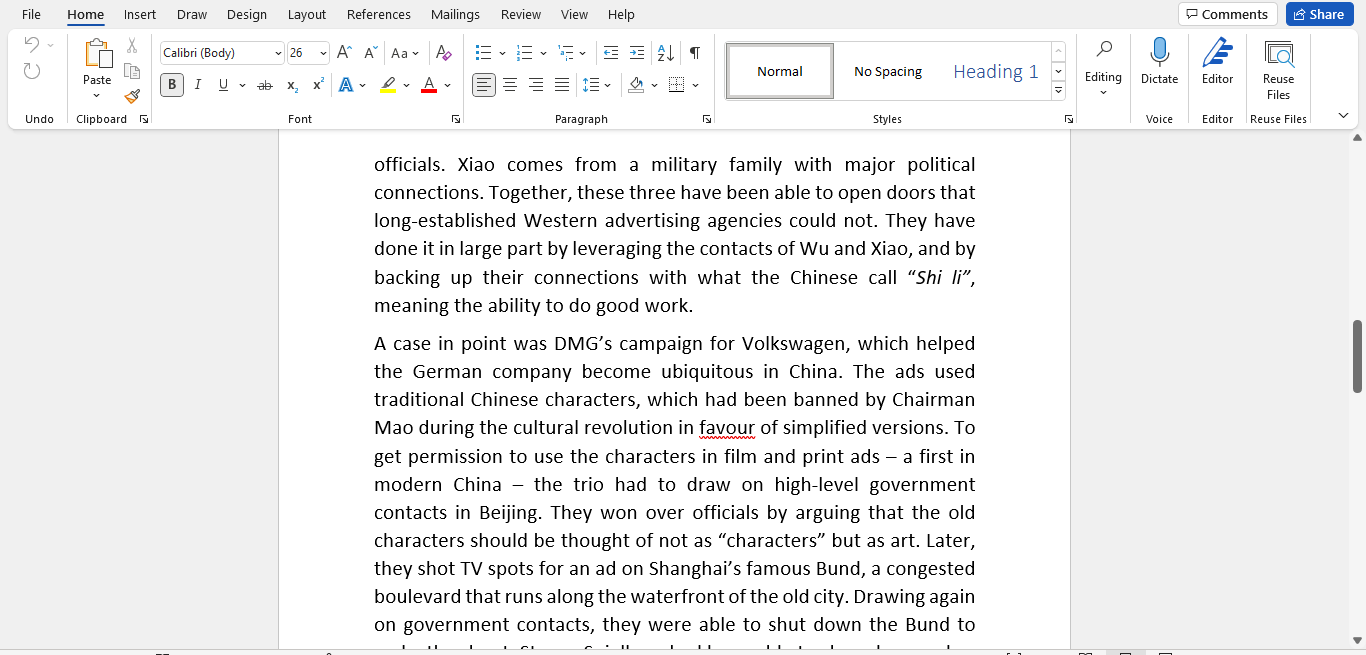Open the Comments panel
Viewport: 1366px width, 655px height.
tap(1227, 13)
